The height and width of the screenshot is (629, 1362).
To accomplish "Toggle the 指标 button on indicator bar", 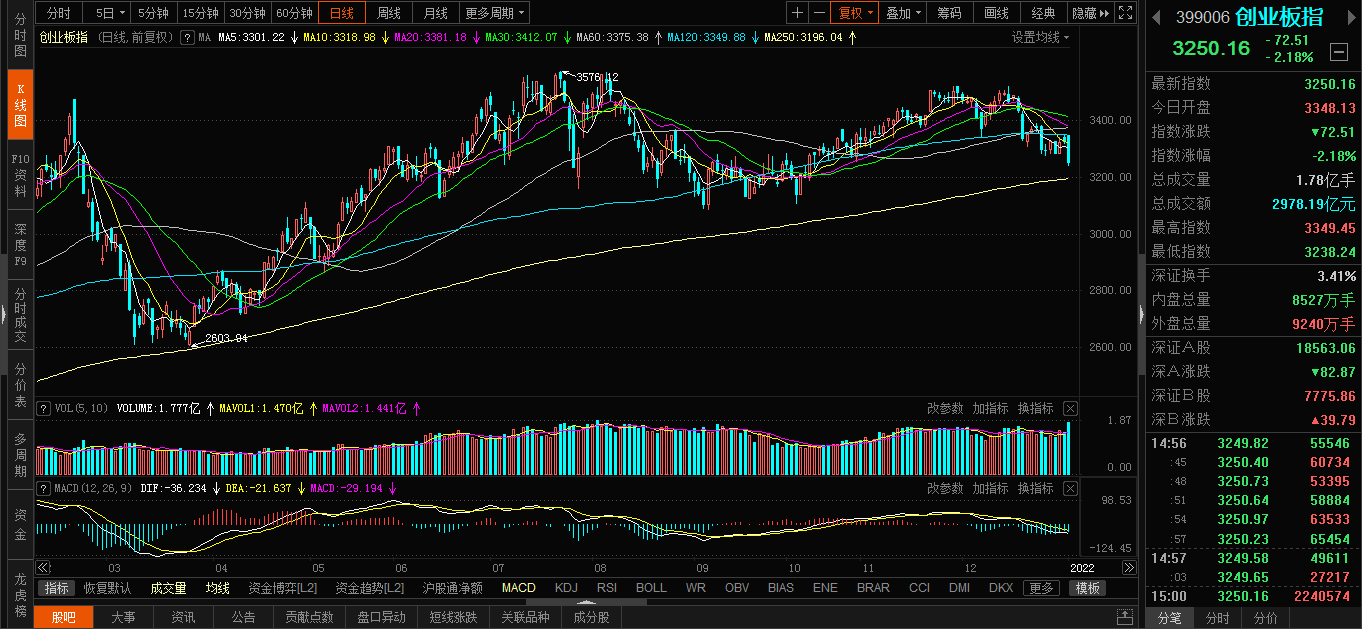I will coord(57,588).
